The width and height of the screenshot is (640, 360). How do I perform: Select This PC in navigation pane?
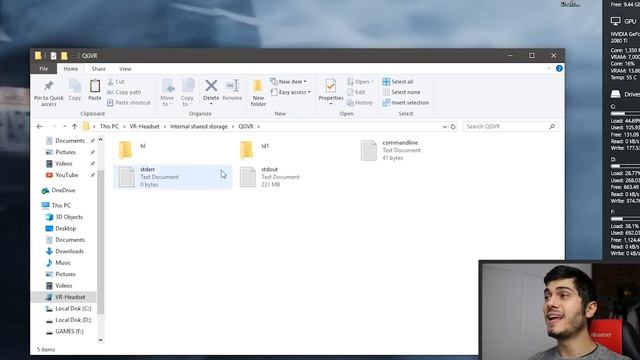click(56, 205)
